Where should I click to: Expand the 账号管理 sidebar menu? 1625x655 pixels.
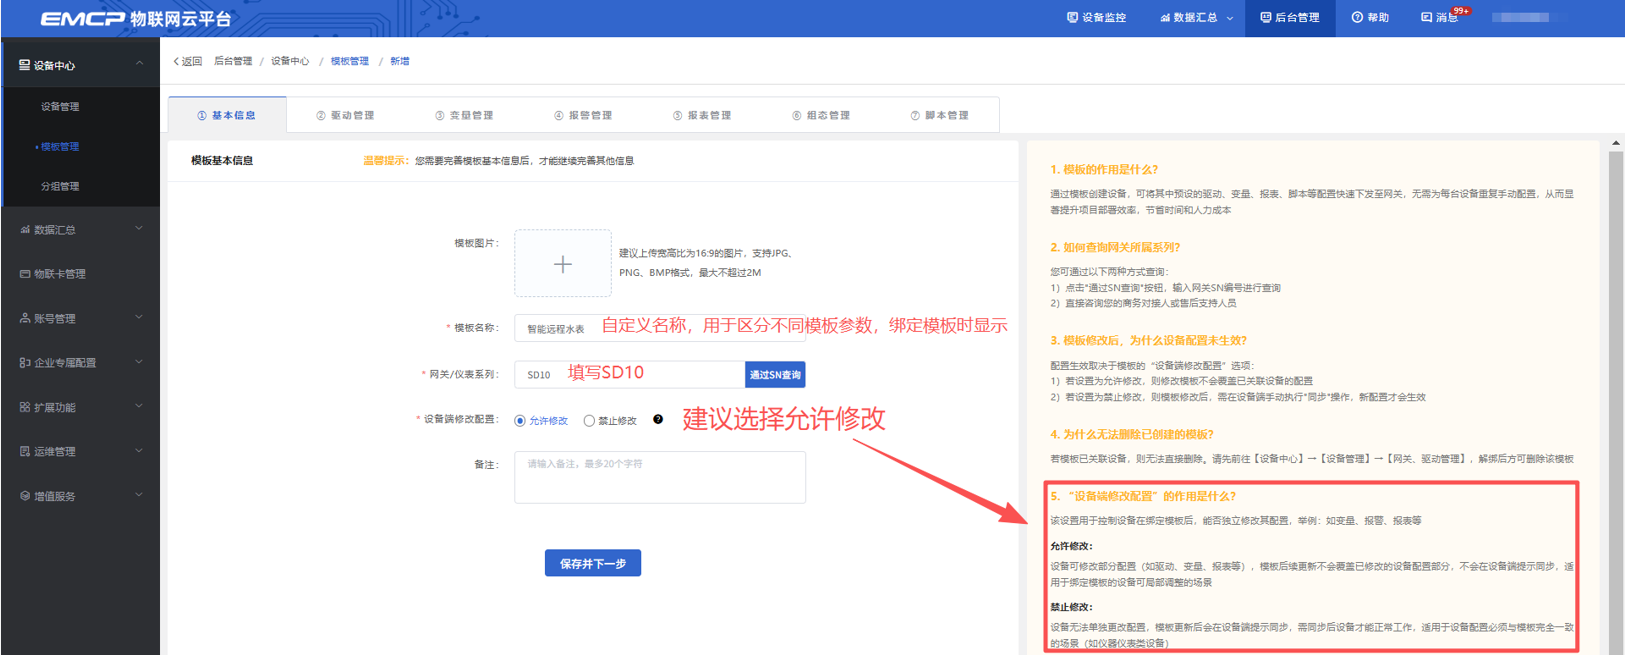[80, 318]
